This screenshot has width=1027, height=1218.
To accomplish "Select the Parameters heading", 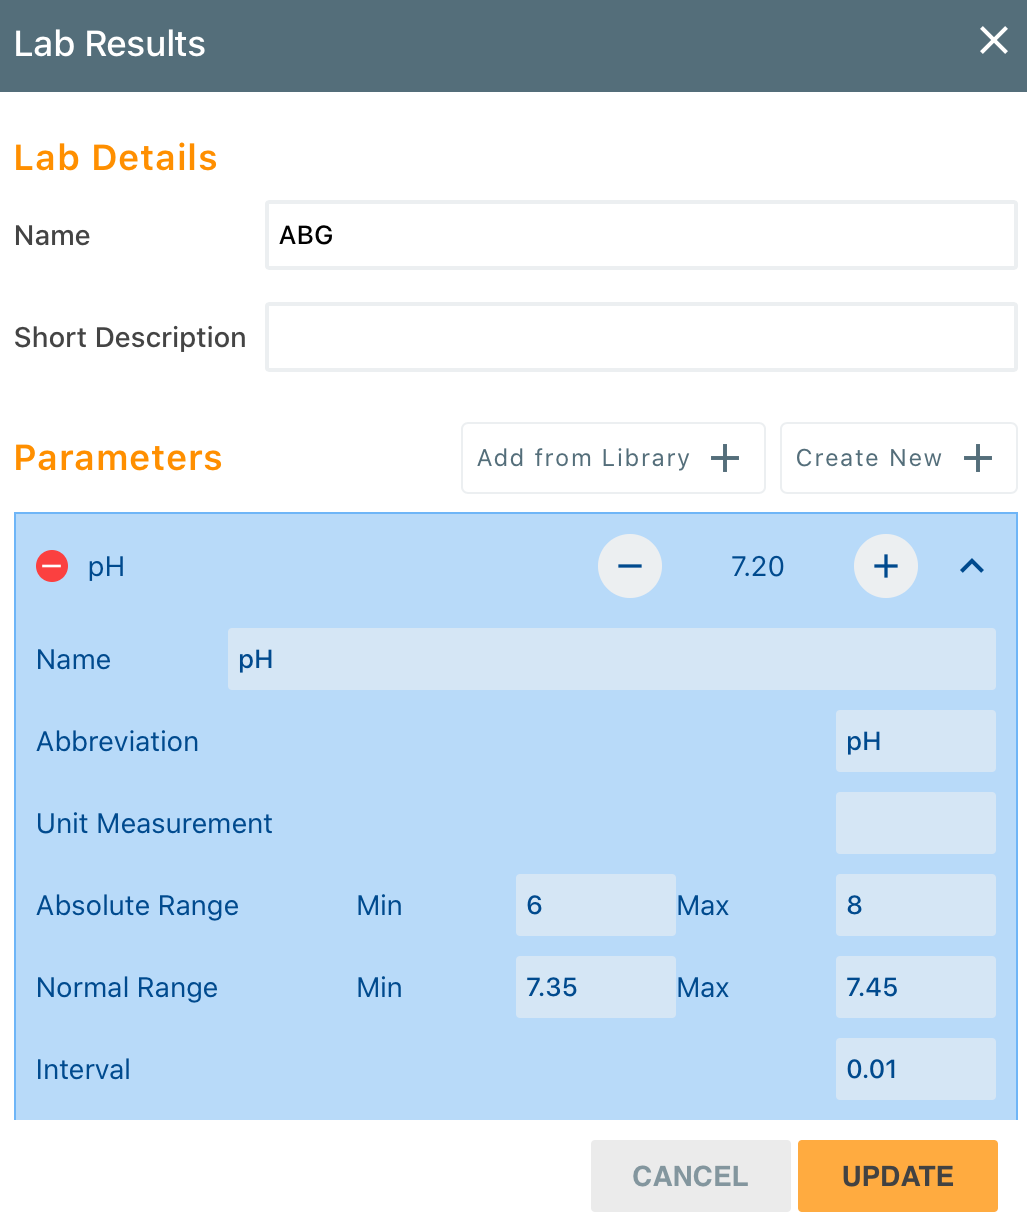I will (118, 457).
